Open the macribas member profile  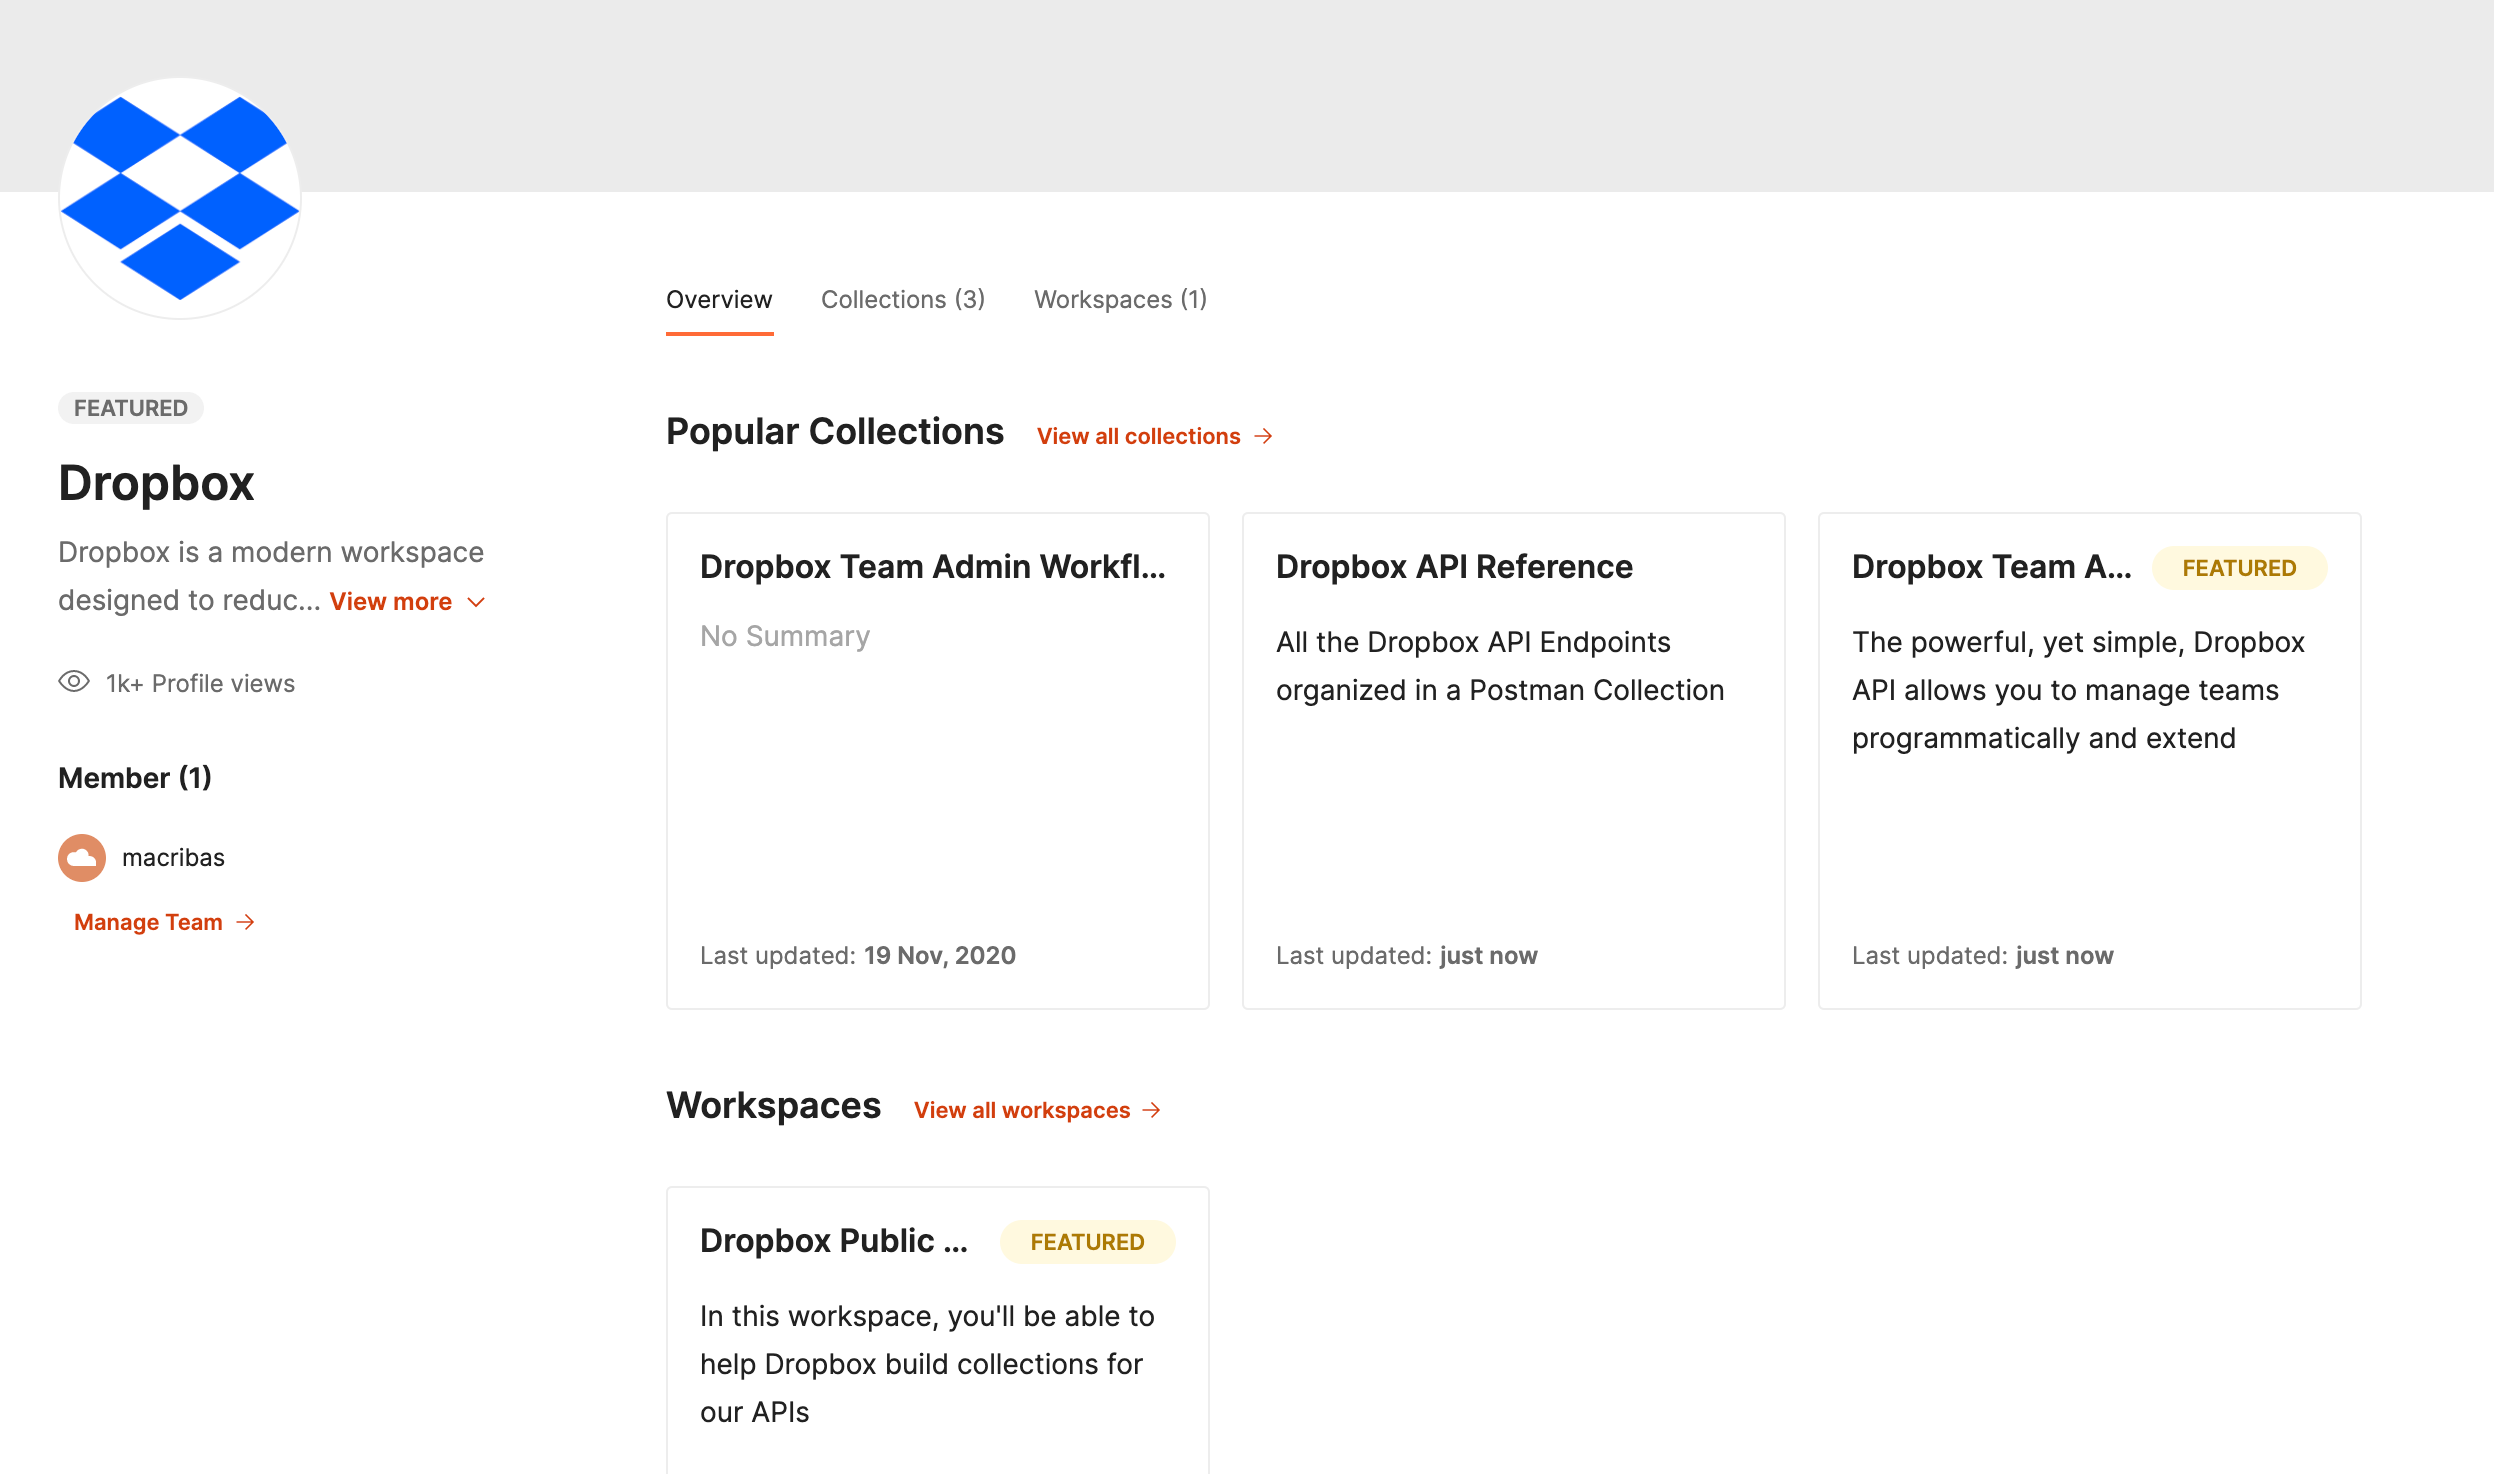[x=173, y=858]
